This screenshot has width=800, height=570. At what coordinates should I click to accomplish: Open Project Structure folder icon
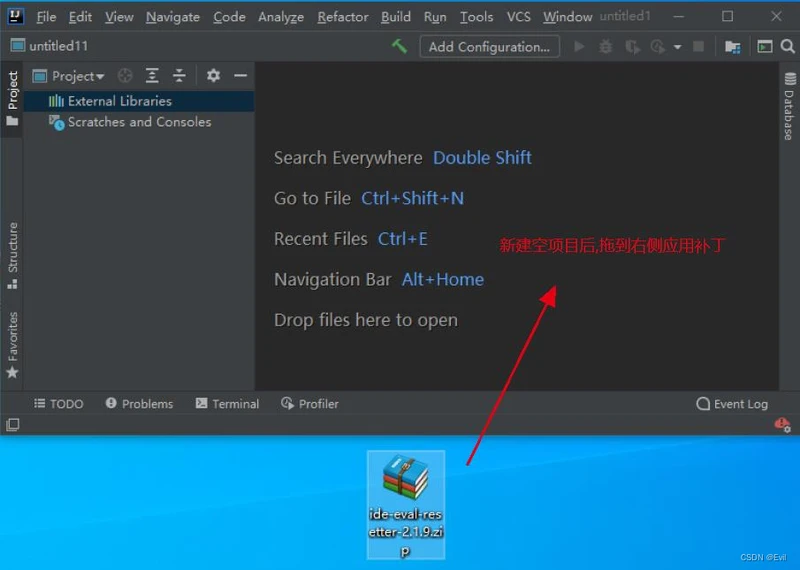[x=733, y=47]
